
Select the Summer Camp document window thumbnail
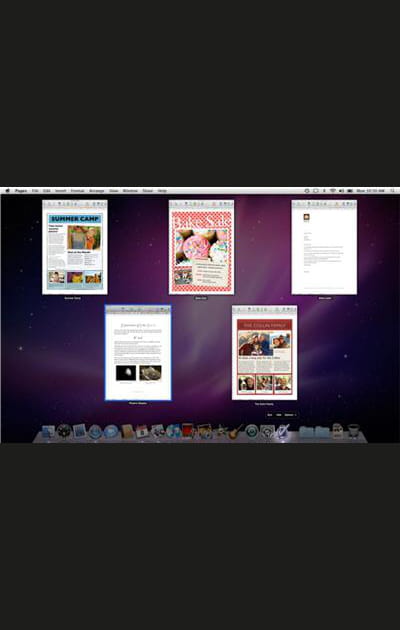pyautogui.click(x=75, y=247)
